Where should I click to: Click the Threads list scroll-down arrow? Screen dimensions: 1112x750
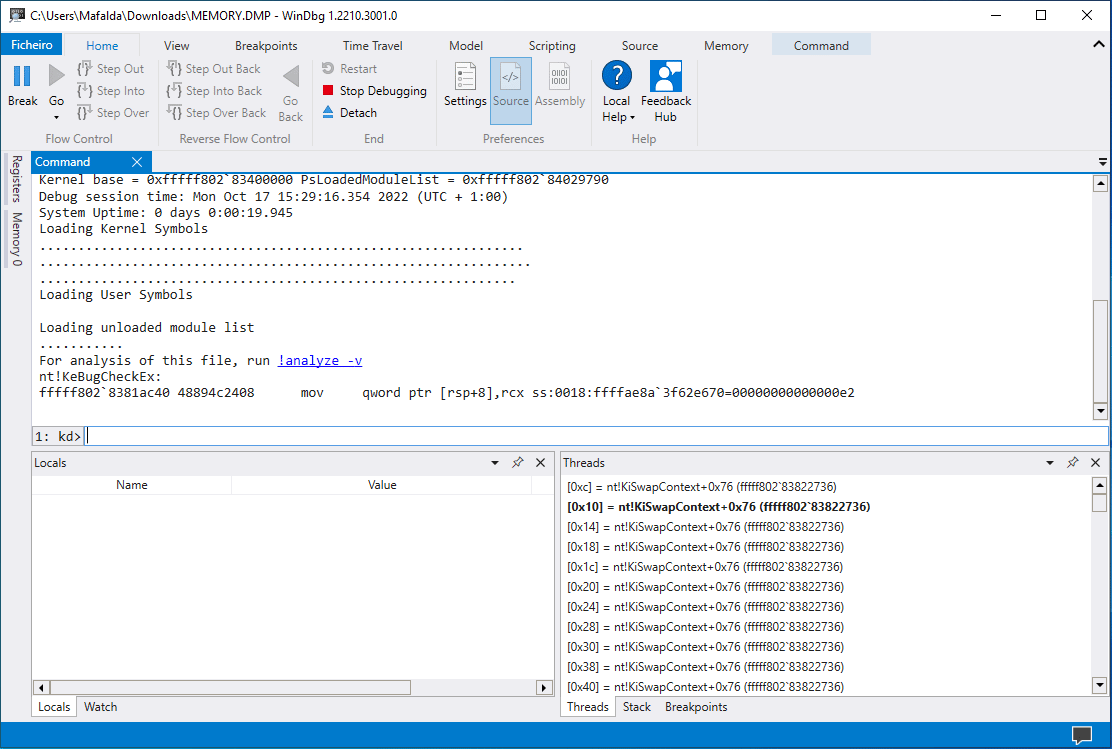coord(1099,685)
